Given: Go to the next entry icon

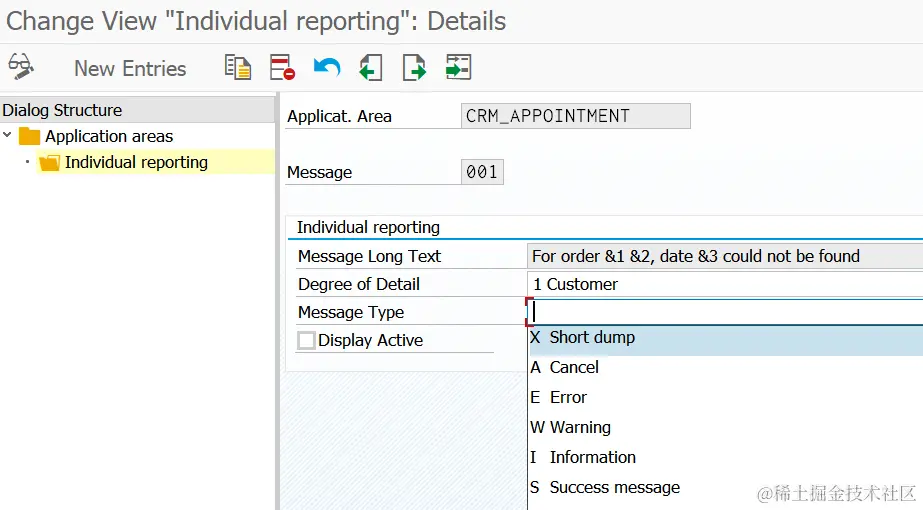Looking at the screenshot, I should click(x=414, y=67).
